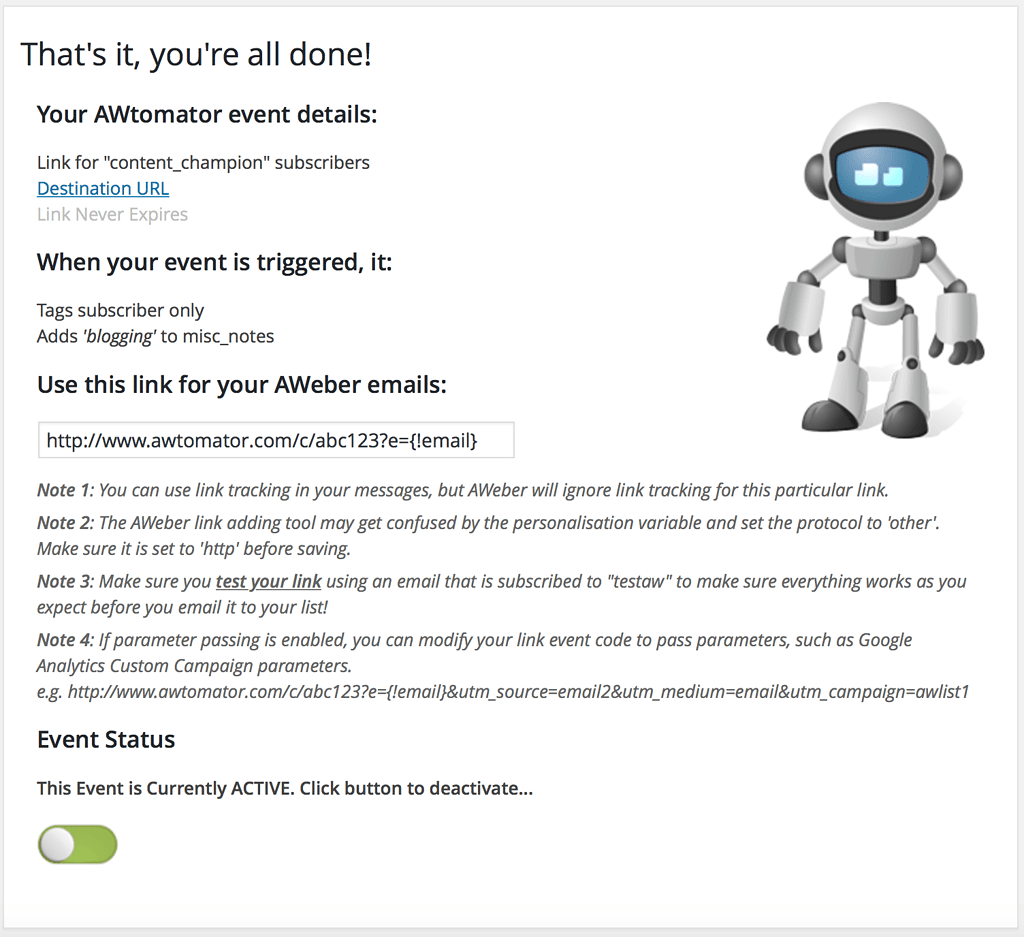The image size is (1024, 937).
Task: Click the 'Link for content_champion subscribers' text
Action: coord(203,163)
